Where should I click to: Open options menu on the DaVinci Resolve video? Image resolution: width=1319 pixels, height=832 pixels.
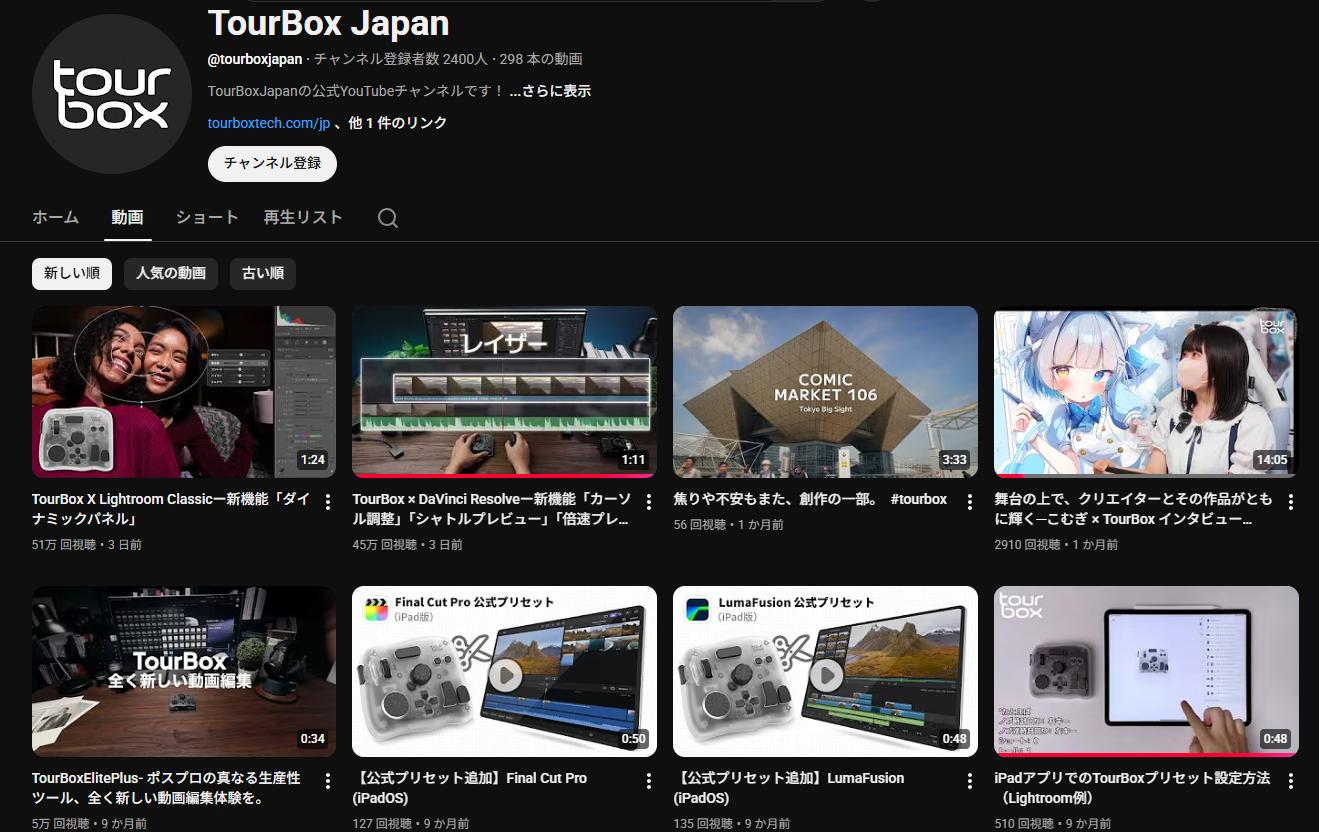(x=648, y=501)
